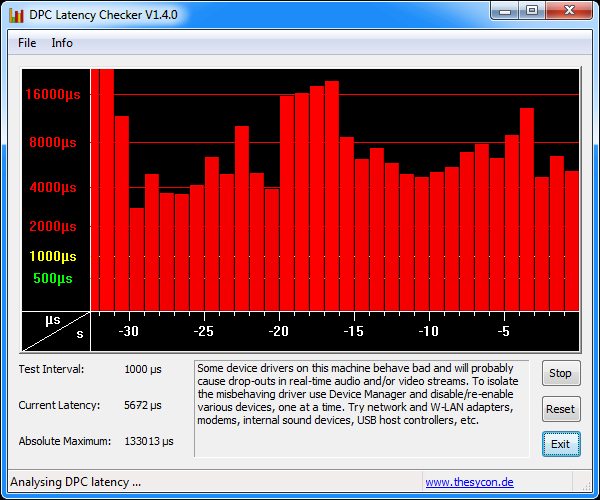This screenshot has width=600, height=500.
Task: Open the Info menu
Action: pyautogui.click(x=62, y=43)
